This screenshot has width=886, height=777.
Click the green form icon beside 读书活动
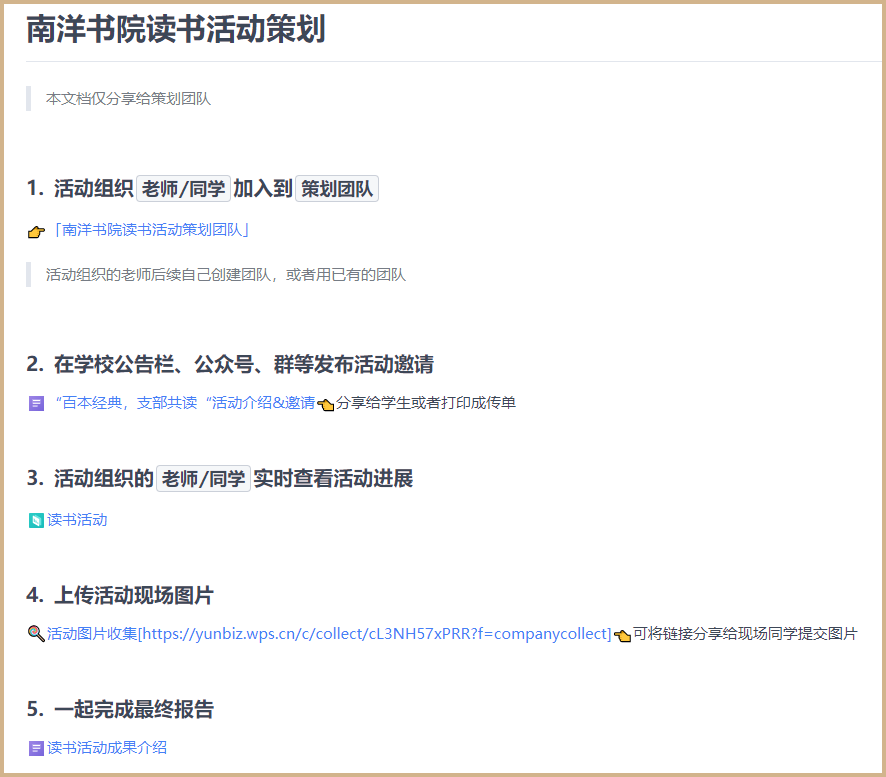point(37,520)
